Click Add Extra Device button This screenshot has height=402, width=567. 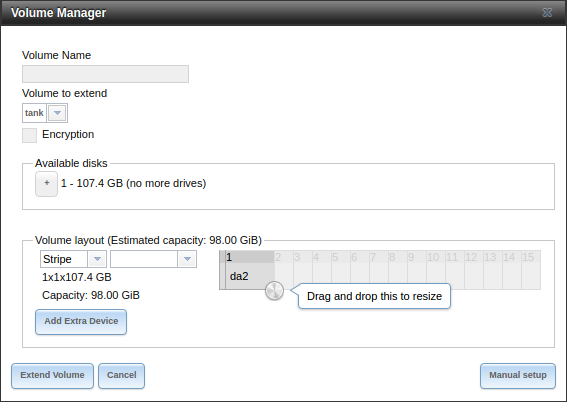(81, 321)
